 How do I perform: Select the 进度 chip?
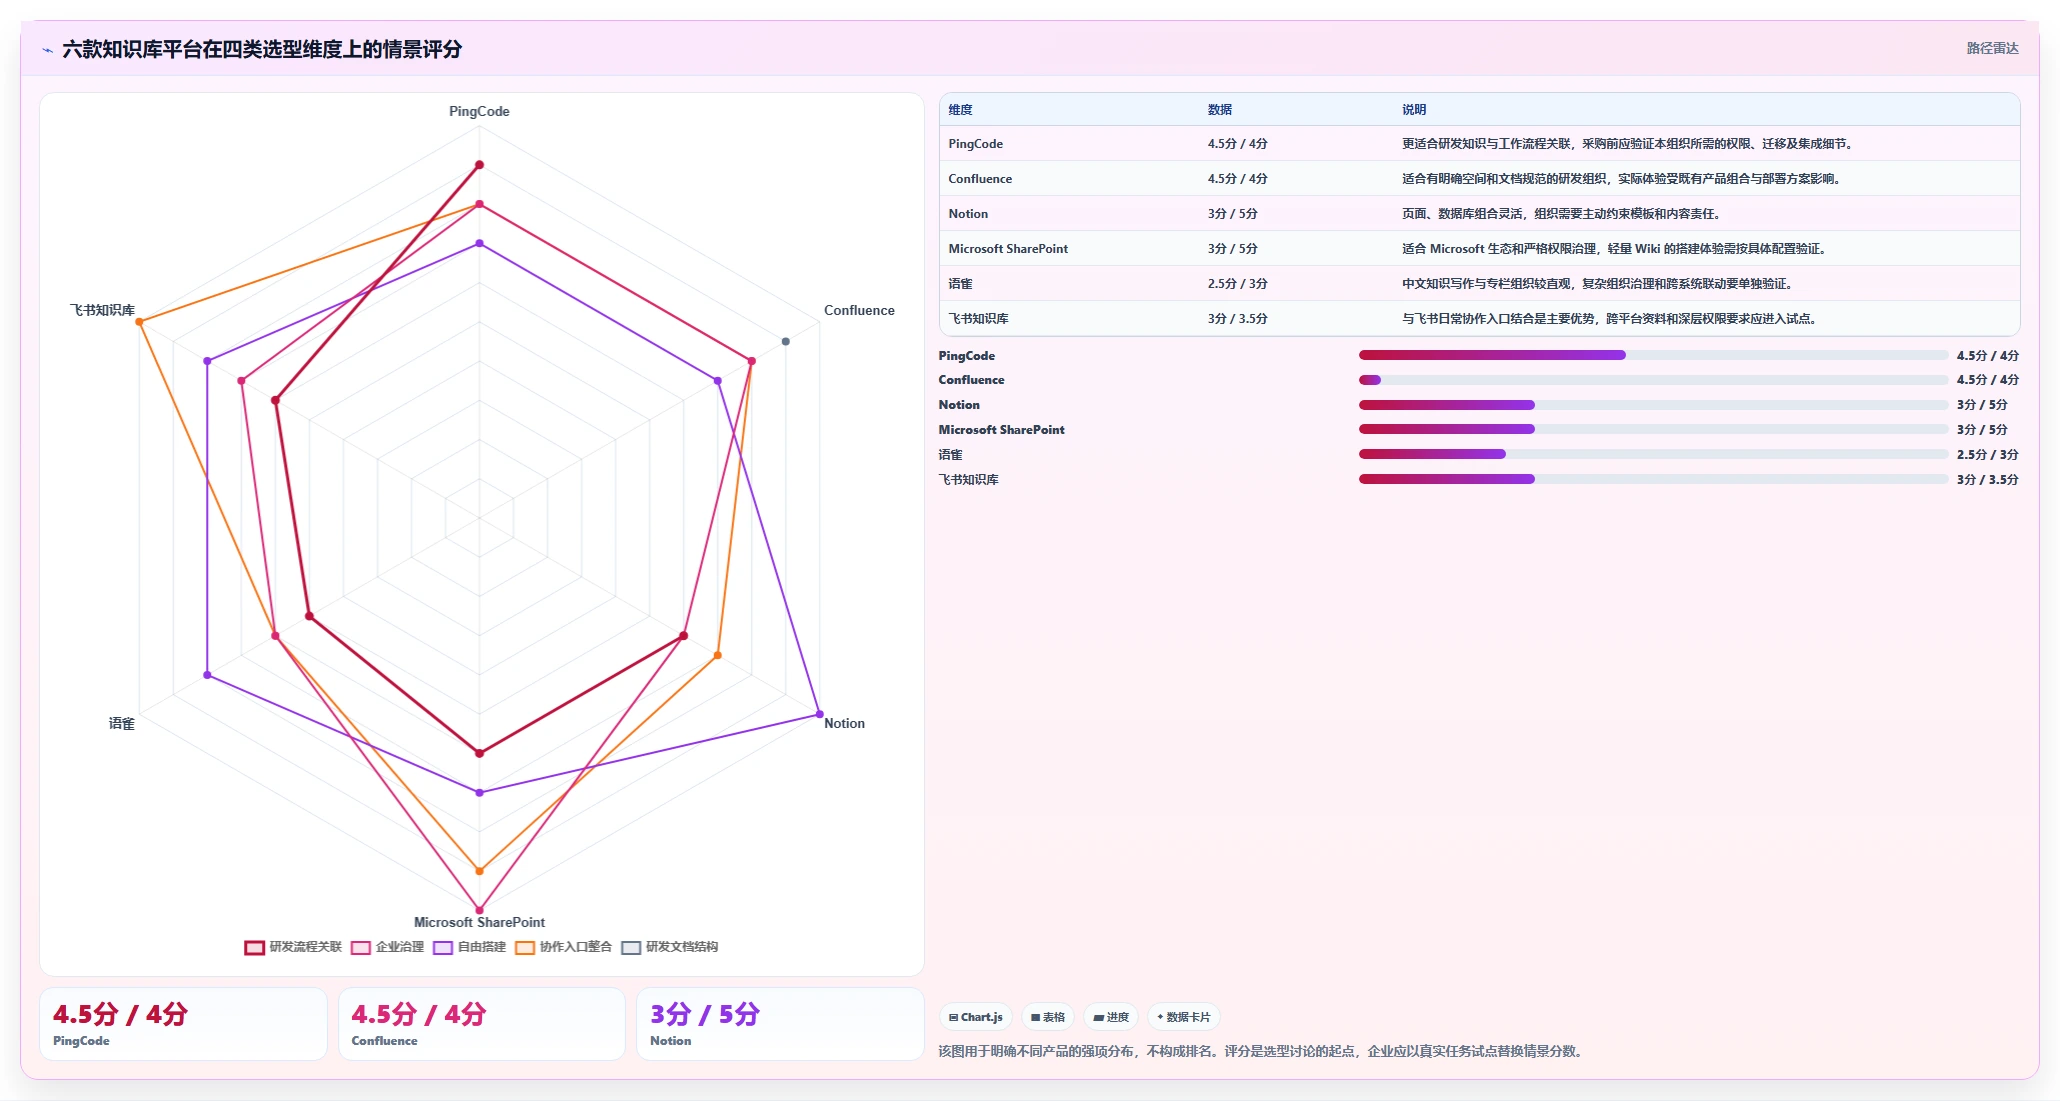(1111, 1017)
